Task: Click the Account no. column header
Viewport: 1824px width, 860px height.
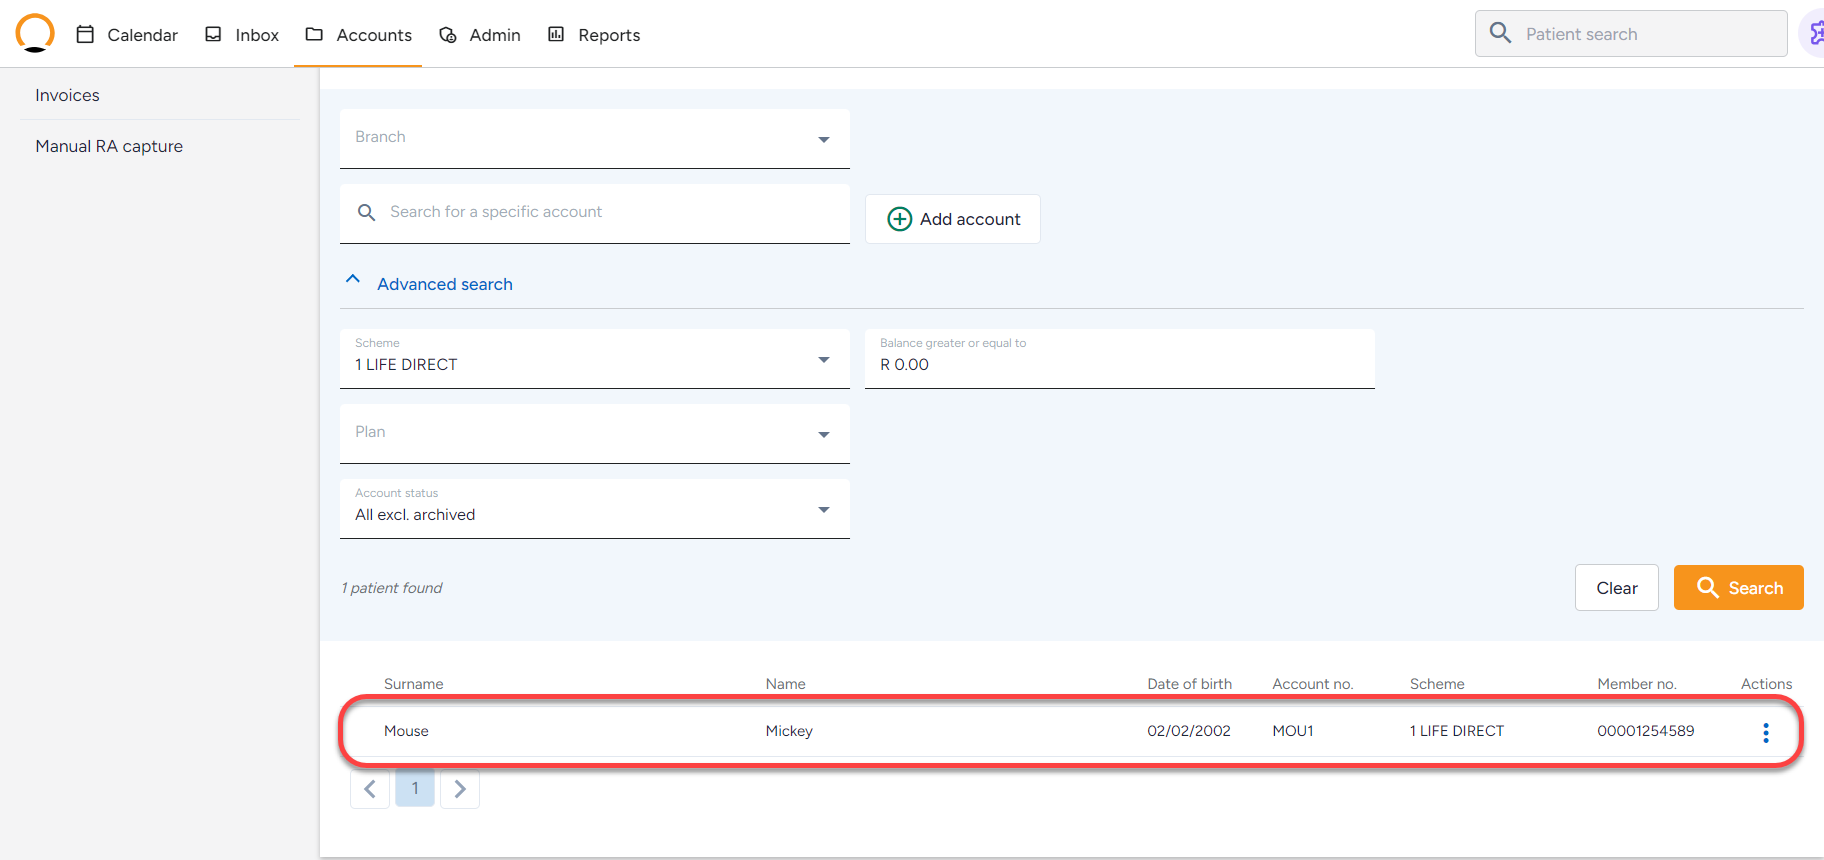Action: point(1313,684)
